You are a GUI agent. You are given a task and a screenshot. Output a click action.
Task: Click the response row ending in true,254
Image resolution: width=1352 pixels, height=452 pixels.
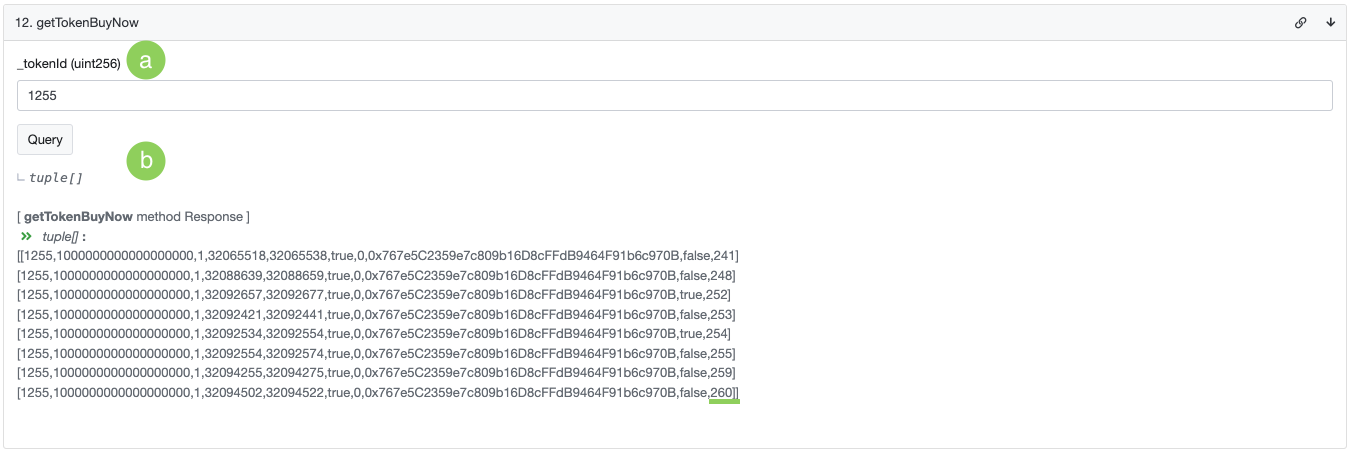click(x=374, y=333)
